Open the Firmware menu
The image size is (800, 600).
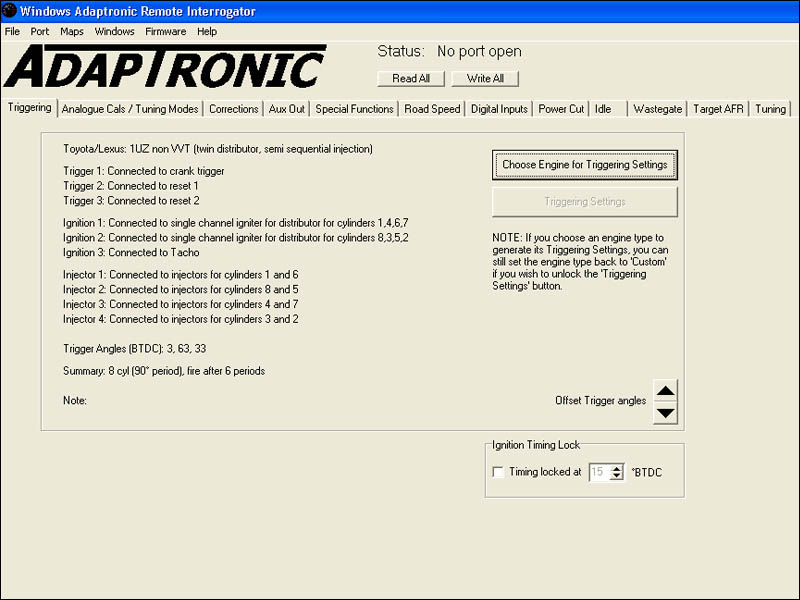(165, 32)
